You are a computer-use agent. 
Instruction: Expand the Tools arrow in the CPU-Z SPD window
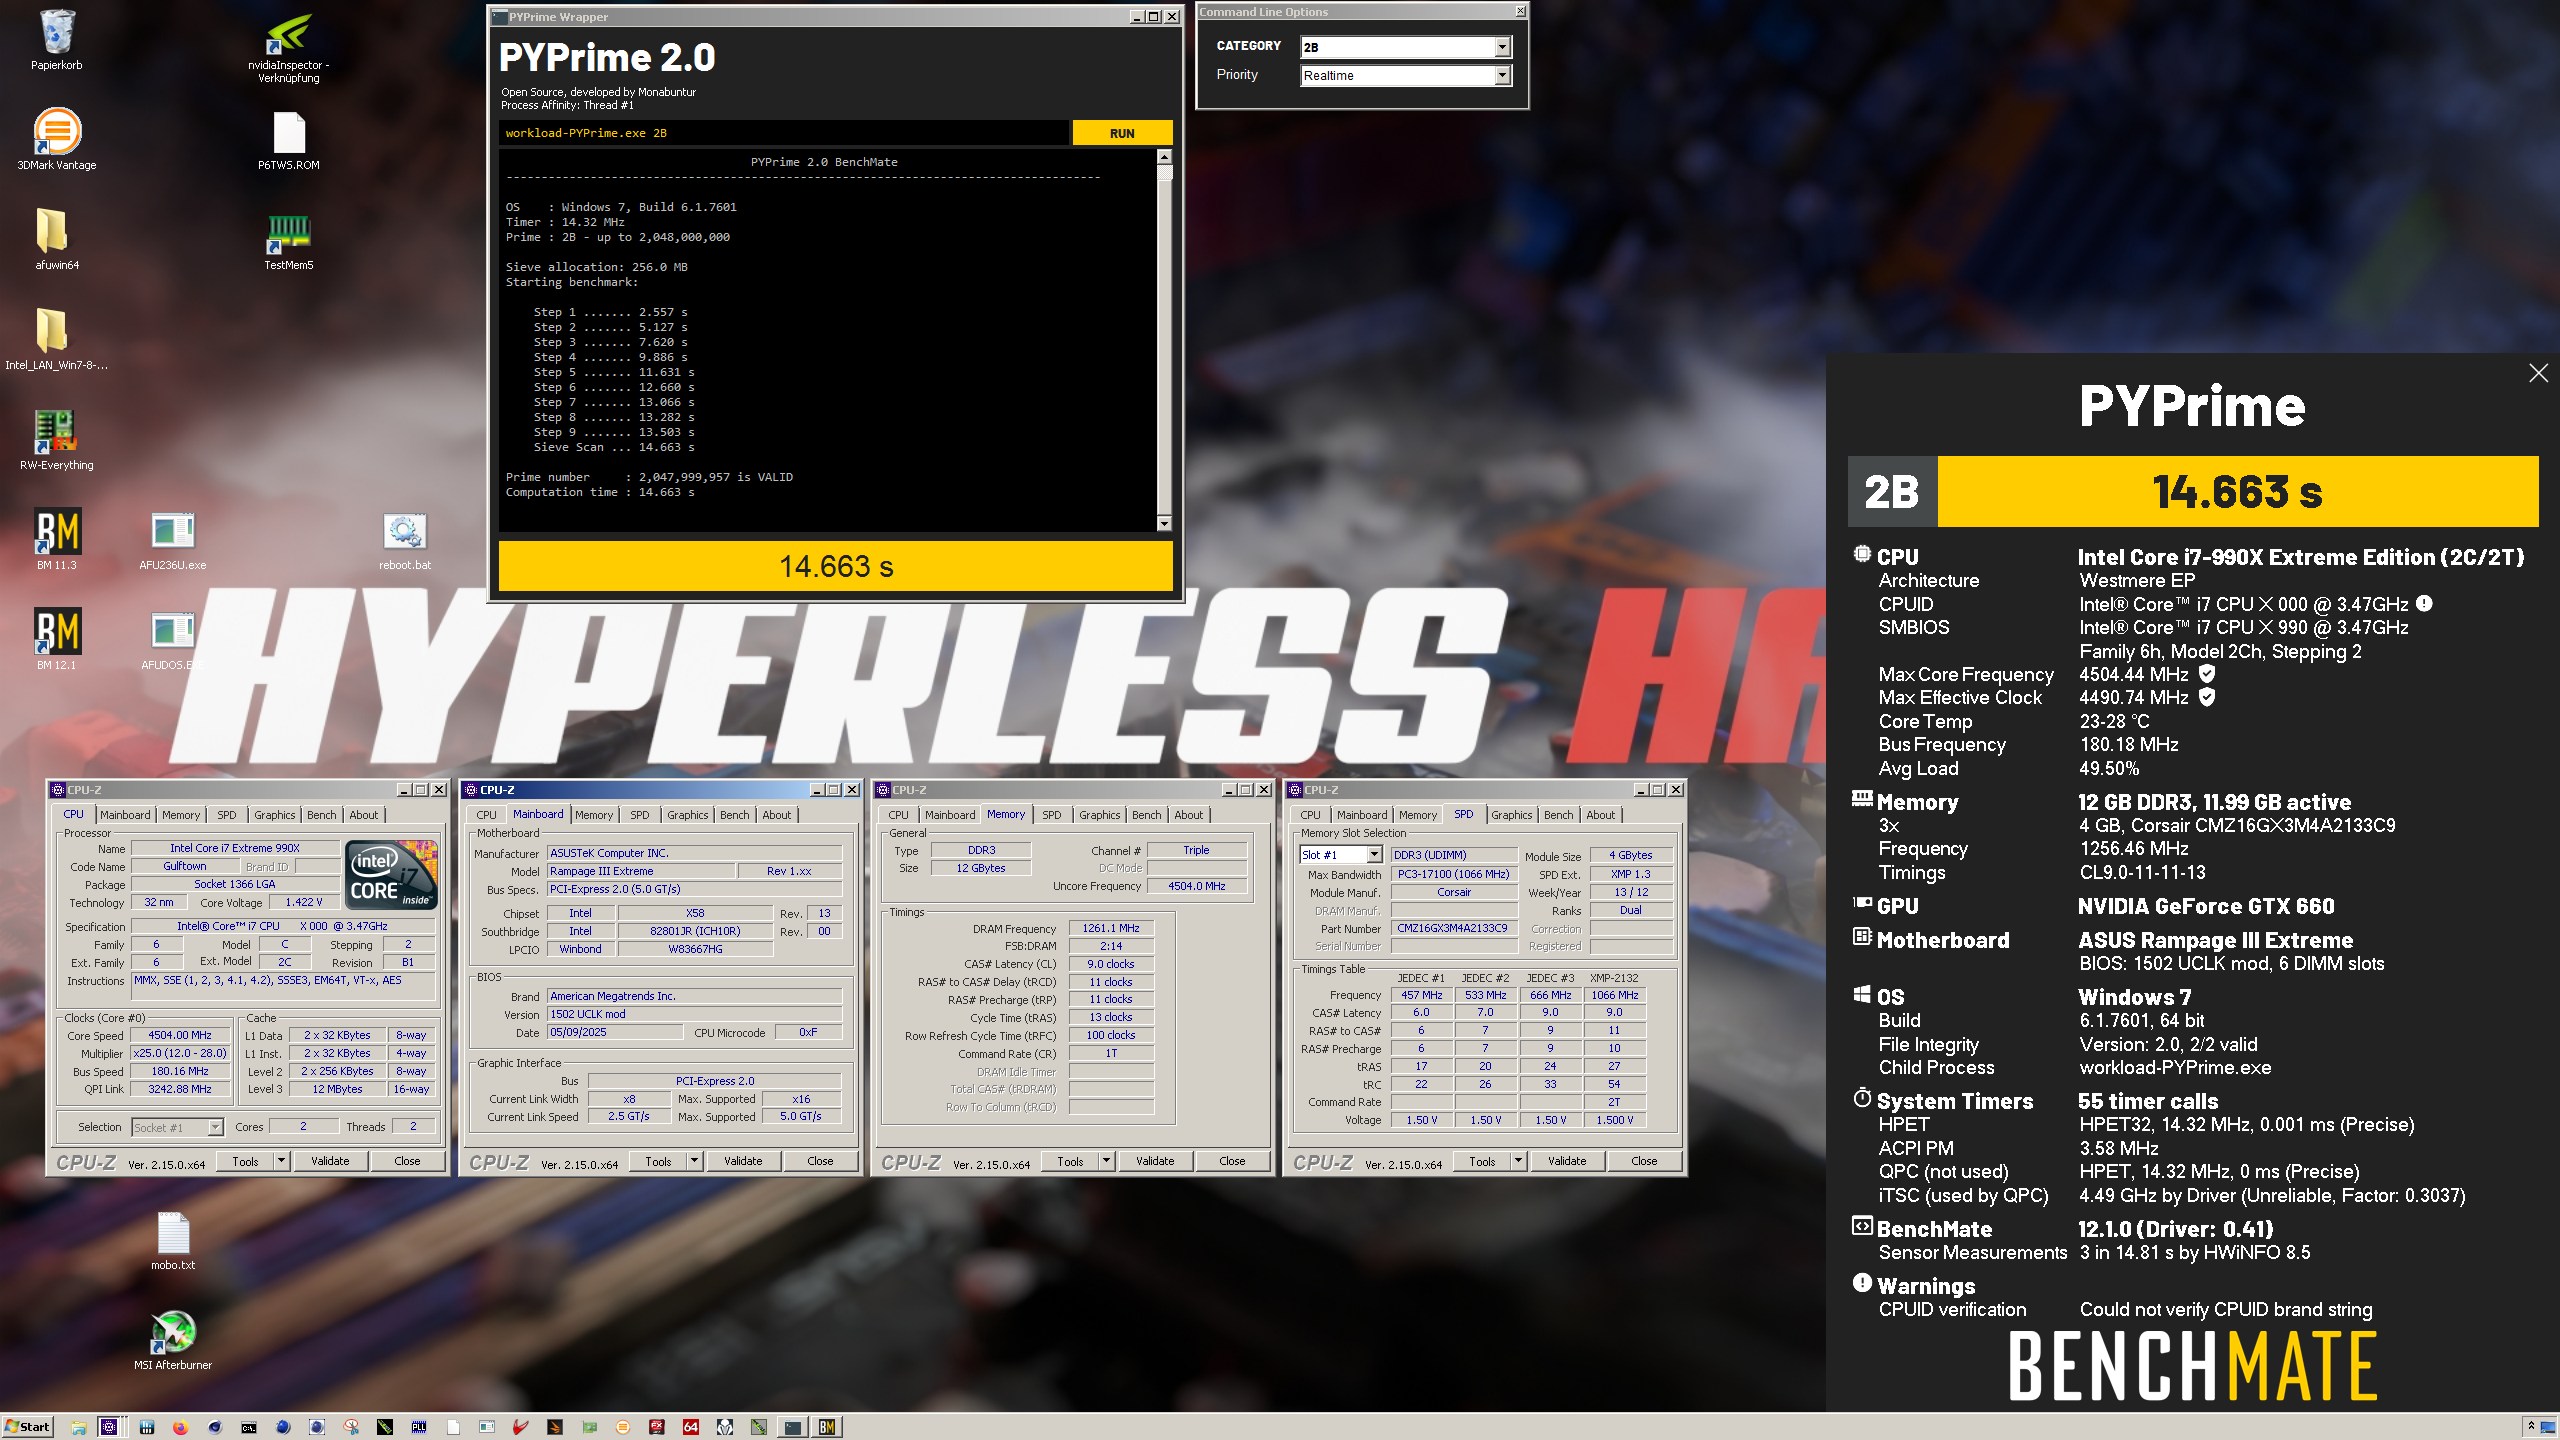pyautogui.click(x=1518, y=1161)
